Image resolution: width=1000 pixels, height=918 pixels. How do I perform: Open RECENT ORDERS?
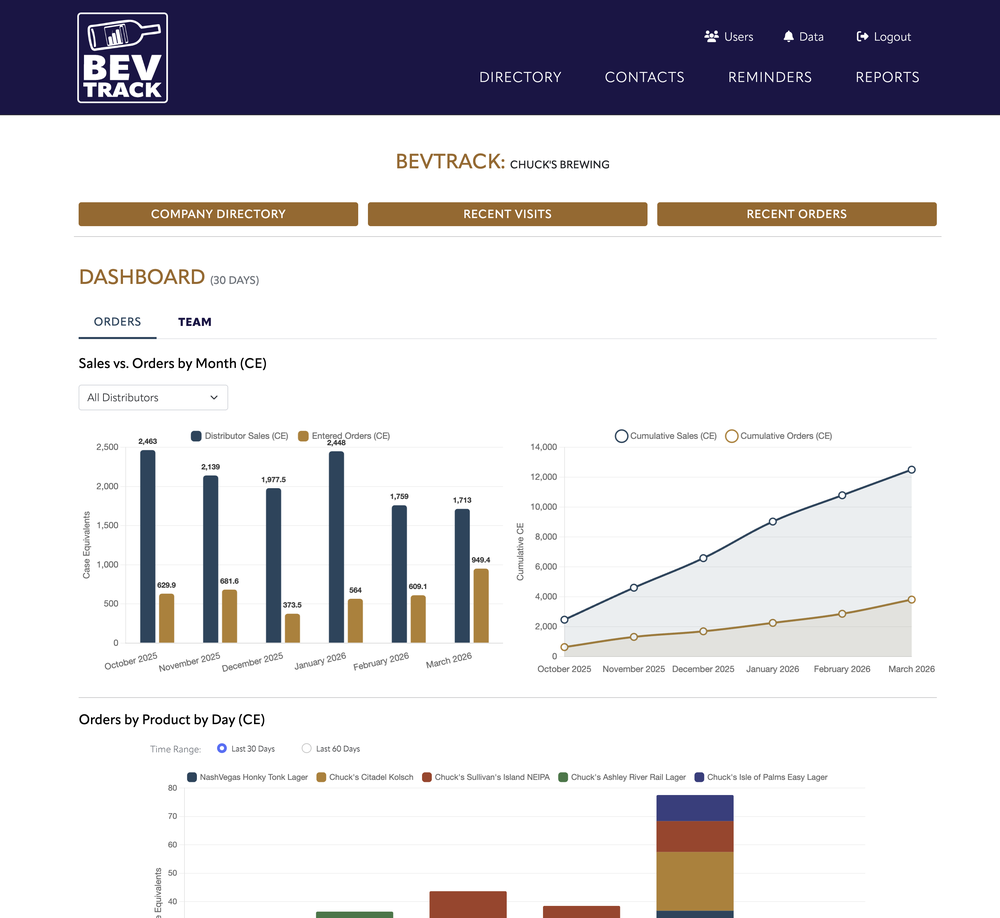[x=796, y=213]
